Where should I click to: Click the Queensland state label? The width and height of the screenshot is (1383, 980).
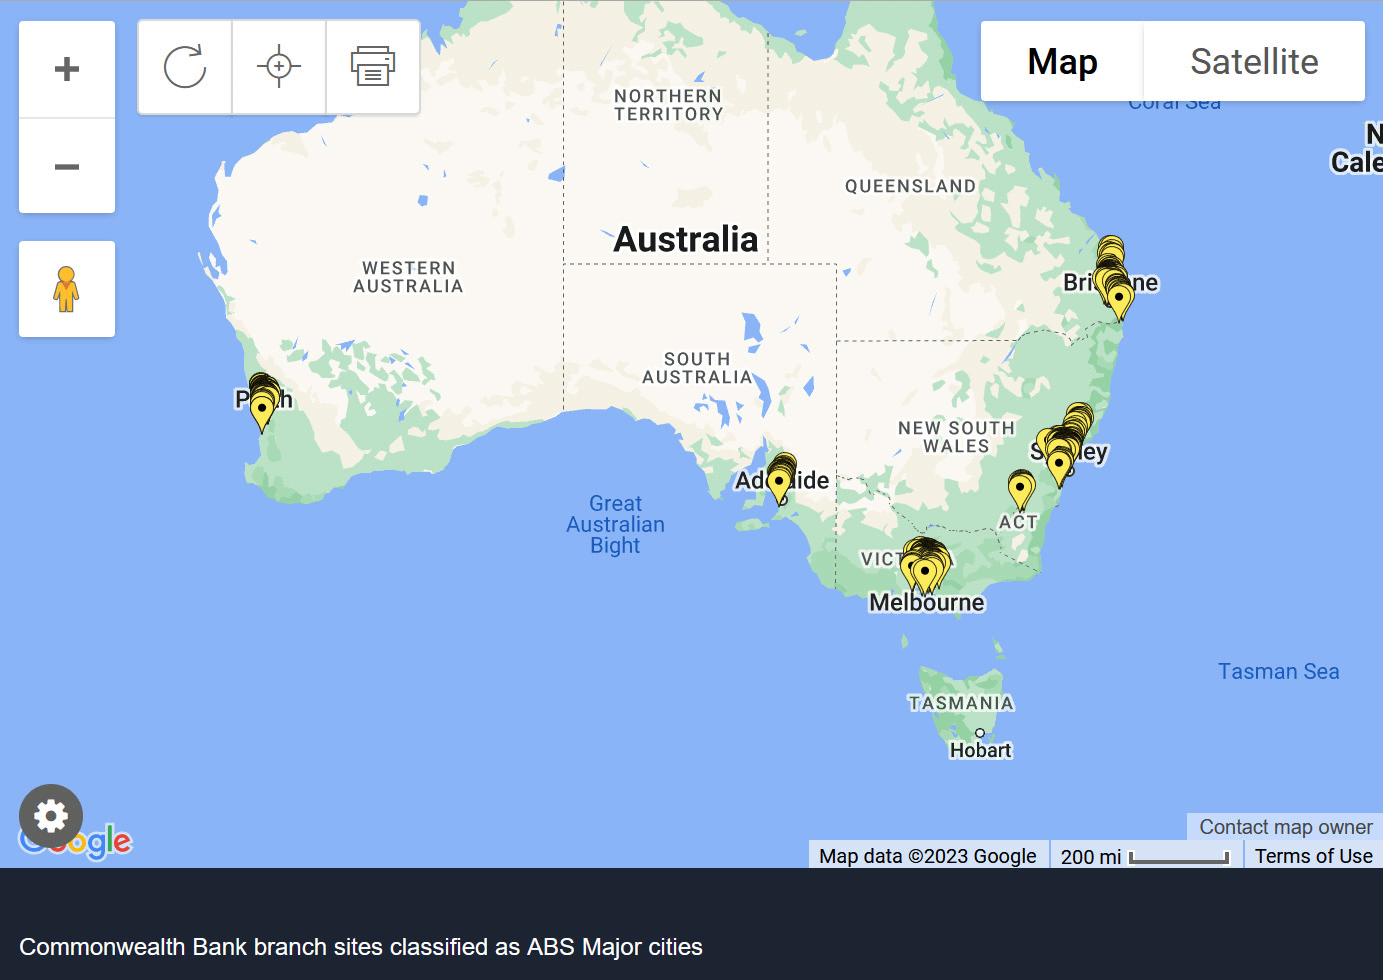click(910, 186)
